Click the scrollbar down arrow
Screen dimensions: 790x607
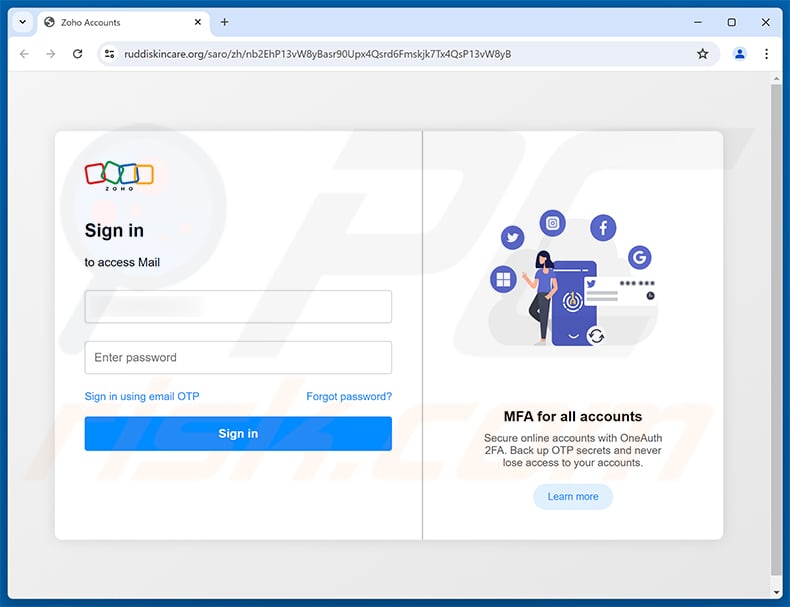pyautogui.click(x=776, y=592)
